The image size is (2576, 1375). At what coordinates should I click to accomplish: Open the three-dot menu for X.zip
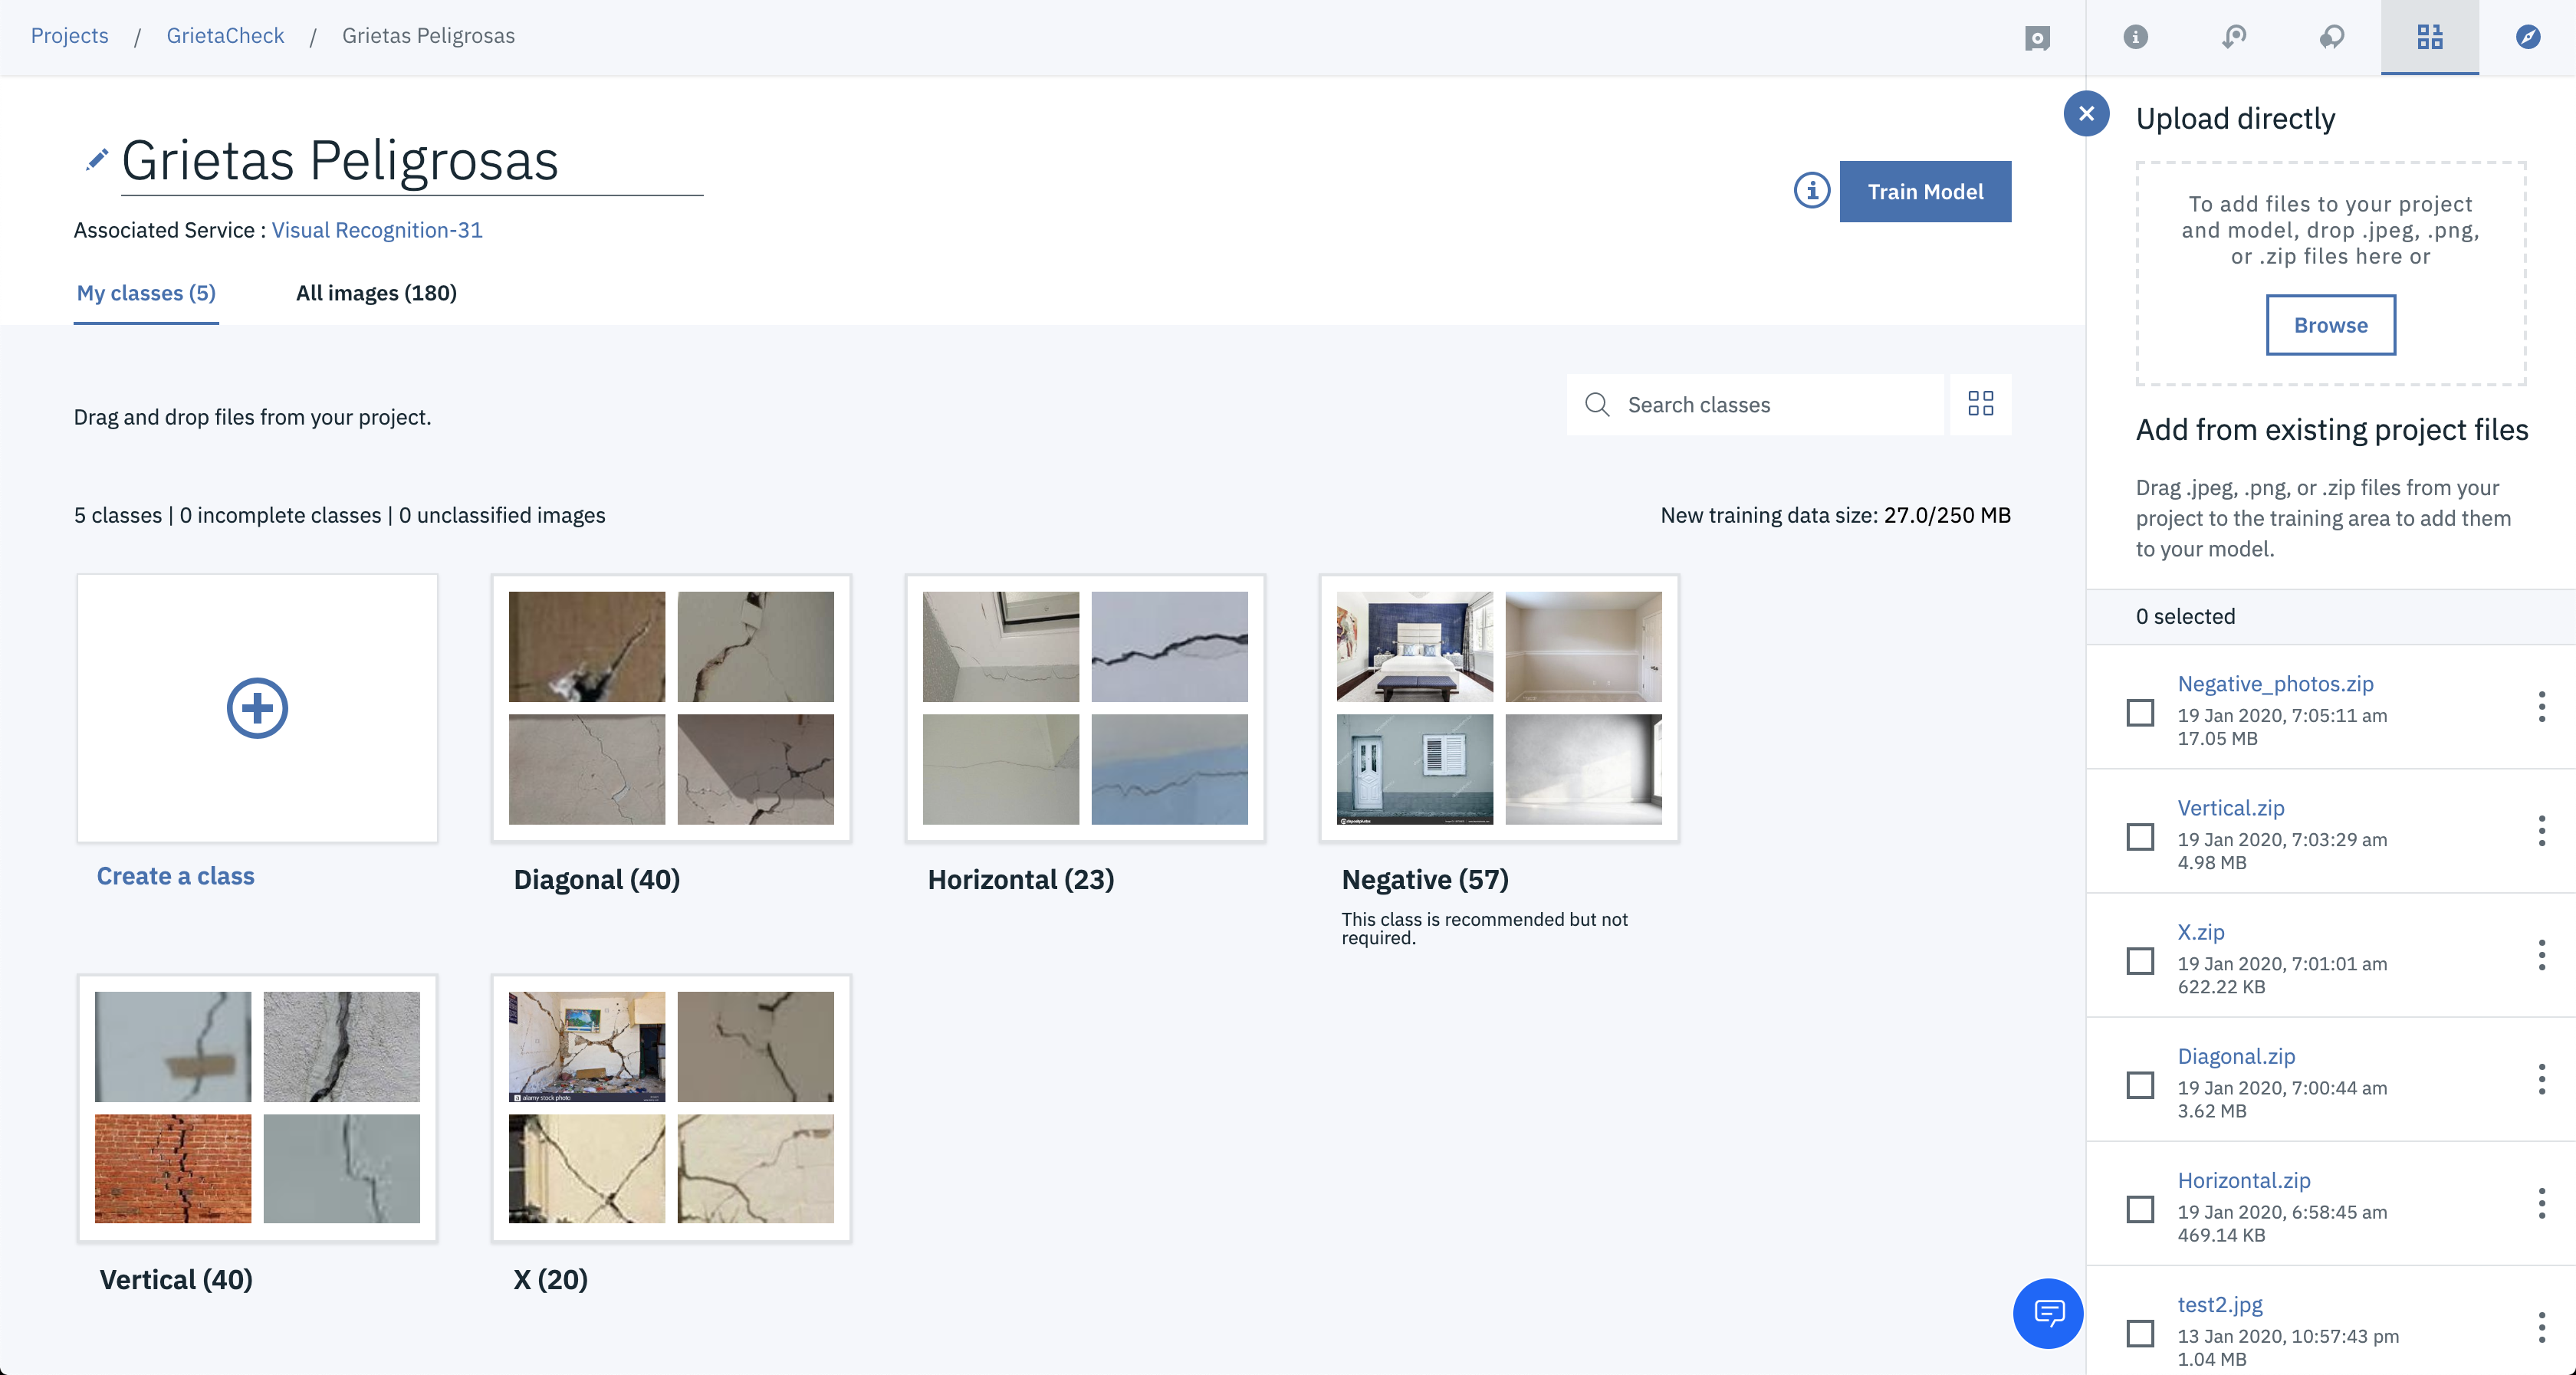click(2541, 955)
